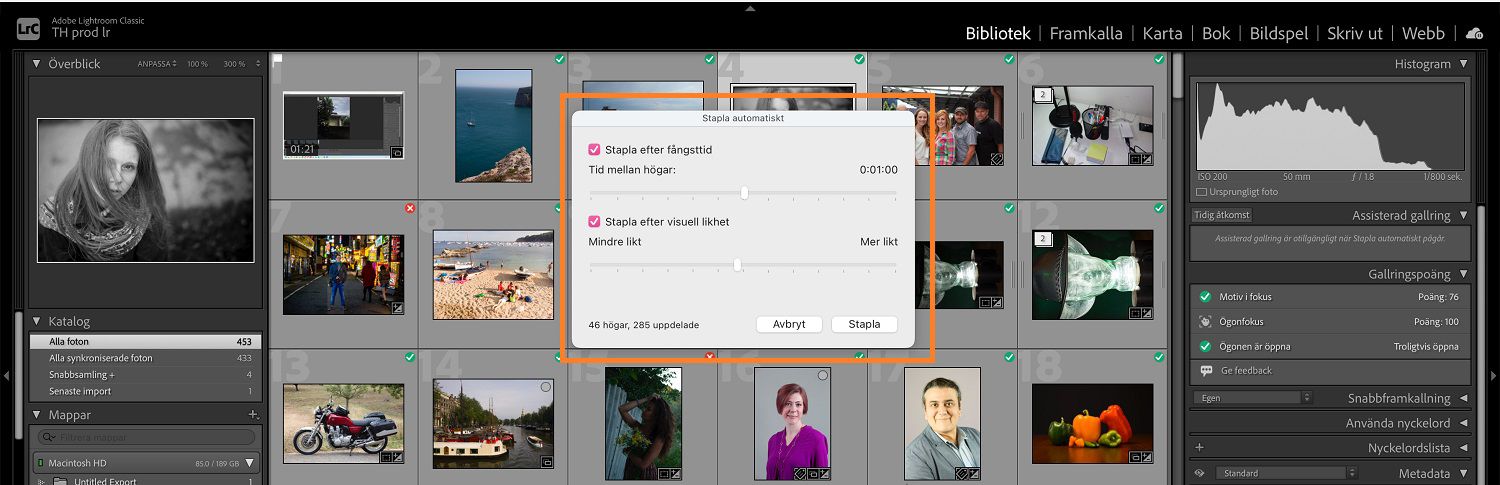Click the portrait preview in Överblick
Image resolution: width=1500 pixels, height=485 pixels.
tap(146, 190)
